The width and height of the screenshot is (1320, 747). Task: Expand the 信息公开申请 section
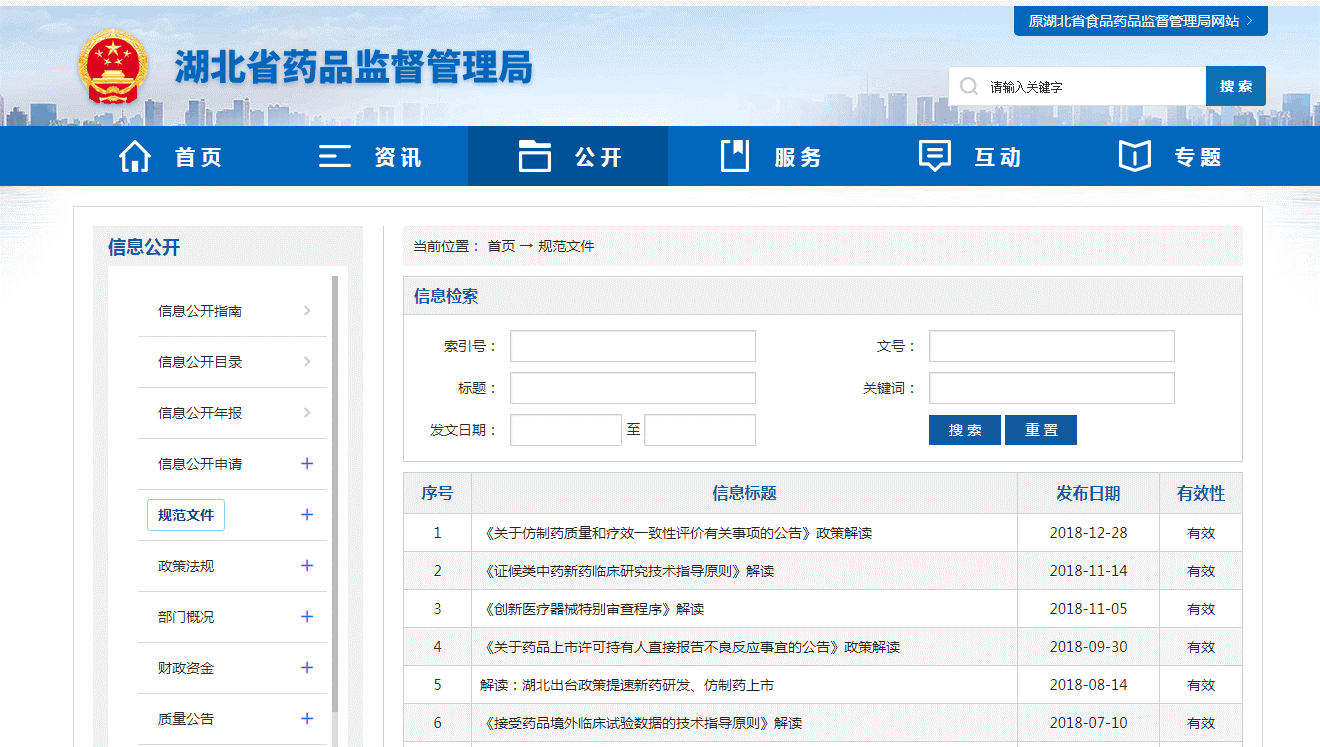pos(307,464)
